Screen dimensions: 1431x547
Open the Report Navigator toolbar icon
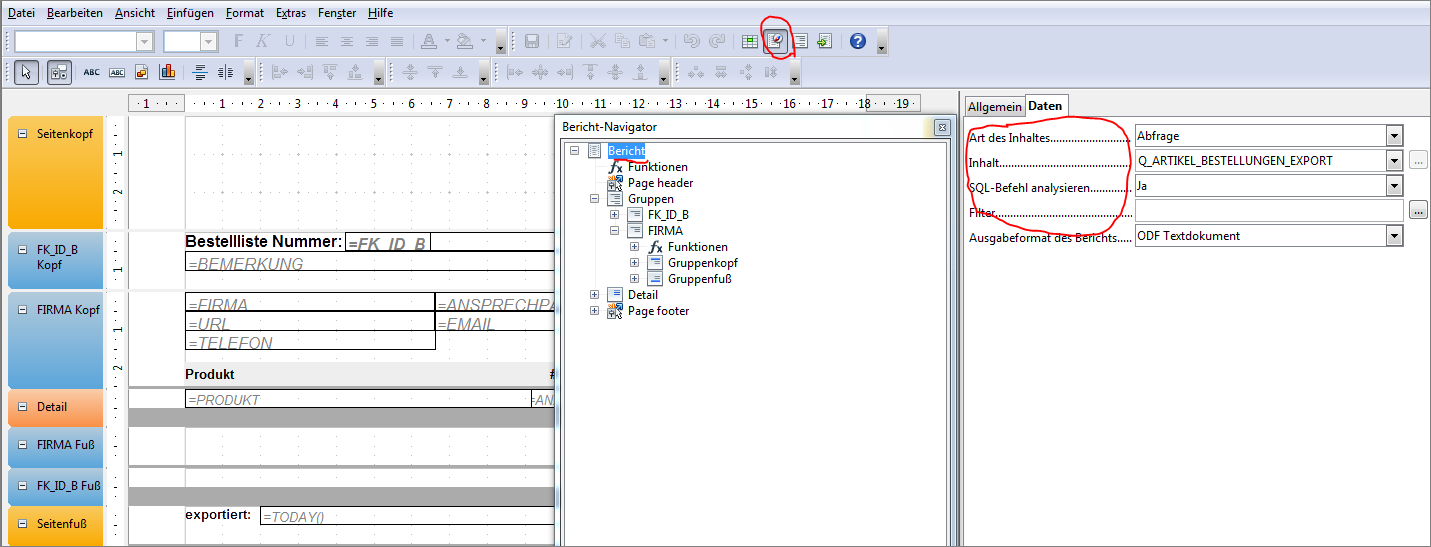775,41
